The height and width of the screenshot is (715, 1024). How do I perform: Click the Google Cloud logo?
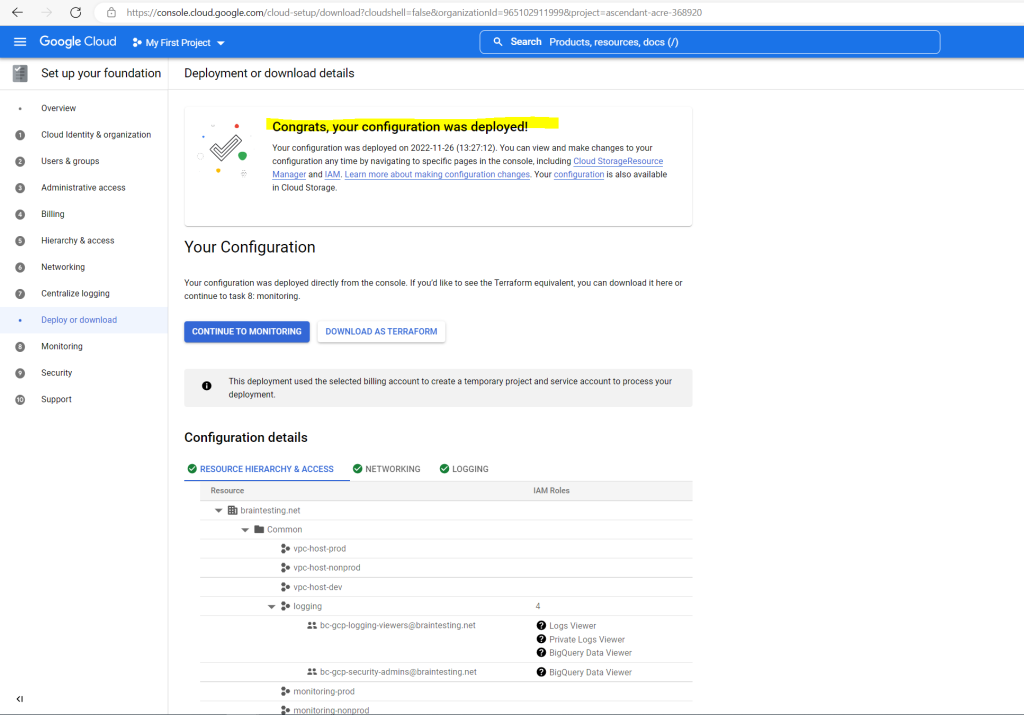point(78,42)
